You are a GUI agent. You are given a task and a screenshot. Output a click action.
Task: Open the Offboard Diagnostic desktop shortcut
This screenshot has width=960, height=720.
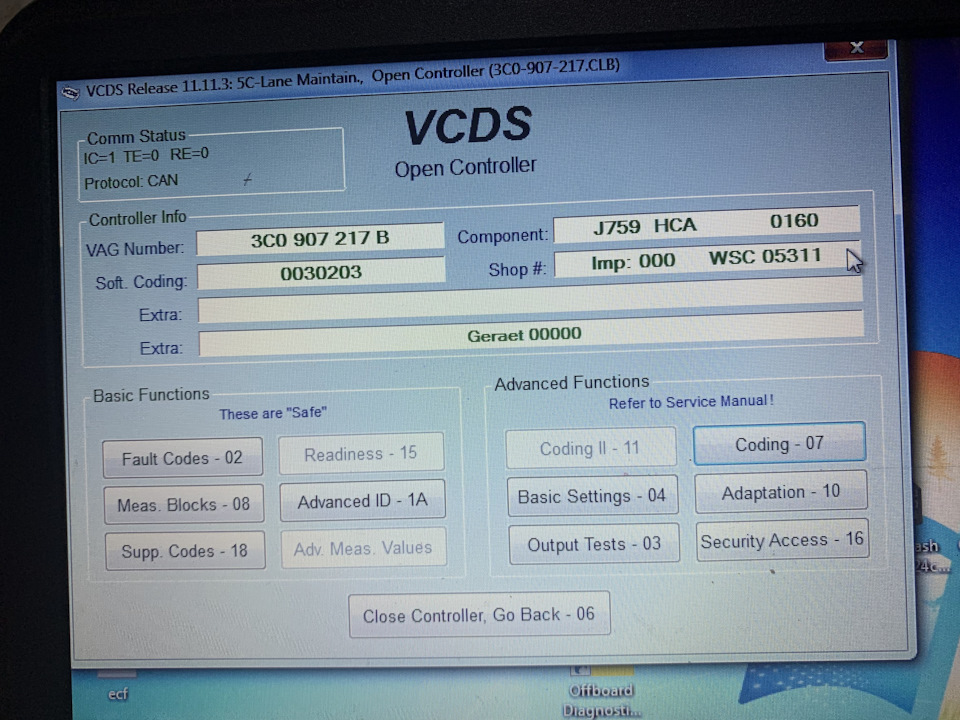point(601,691)
